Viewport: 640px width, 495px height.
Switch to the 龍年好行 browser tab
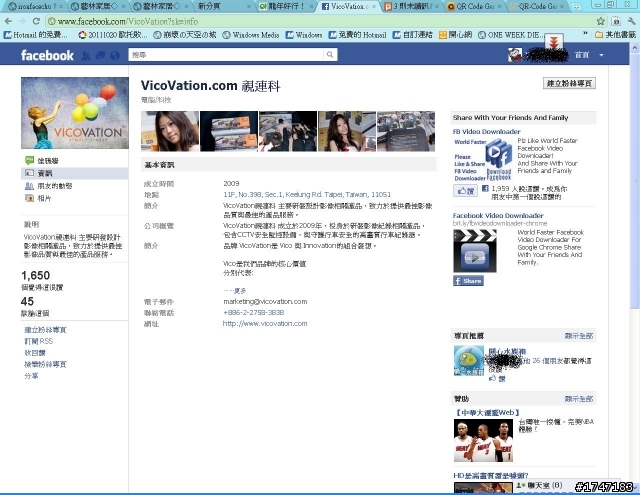(287, 6)
